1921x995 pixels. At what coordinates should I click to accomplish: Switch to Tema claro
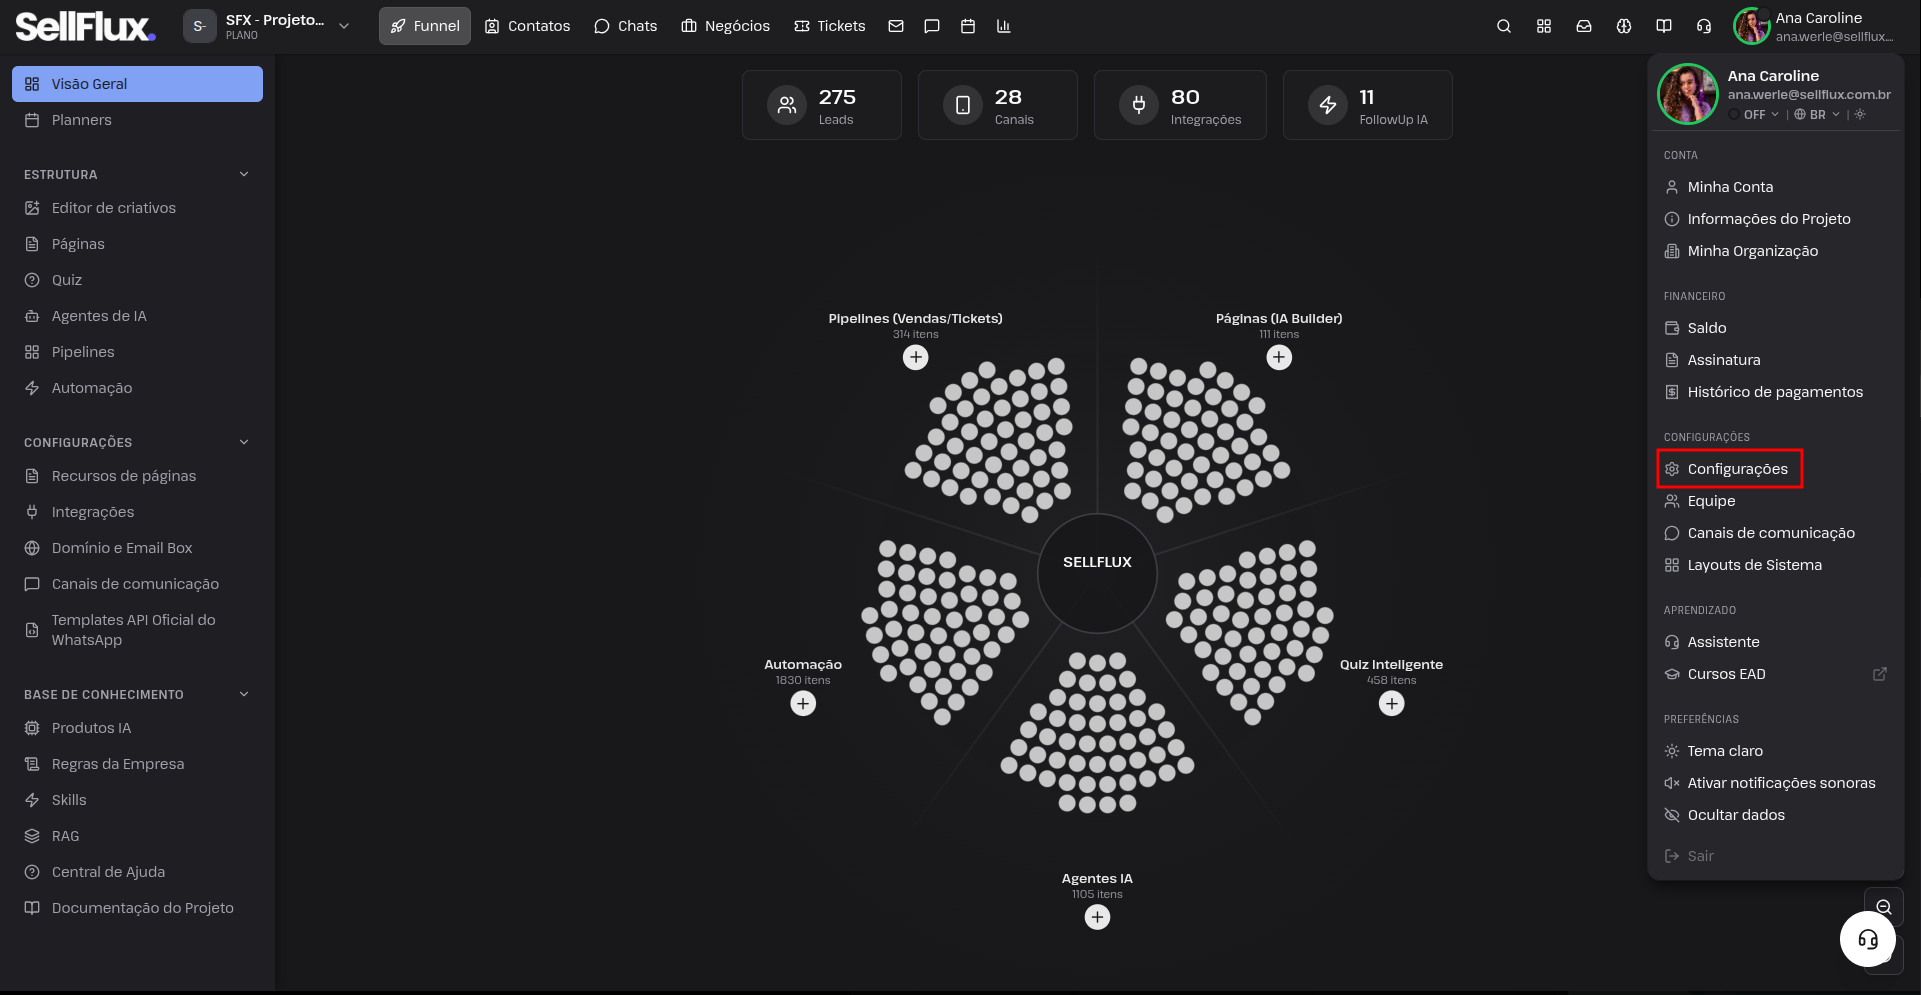point(1775,751)
